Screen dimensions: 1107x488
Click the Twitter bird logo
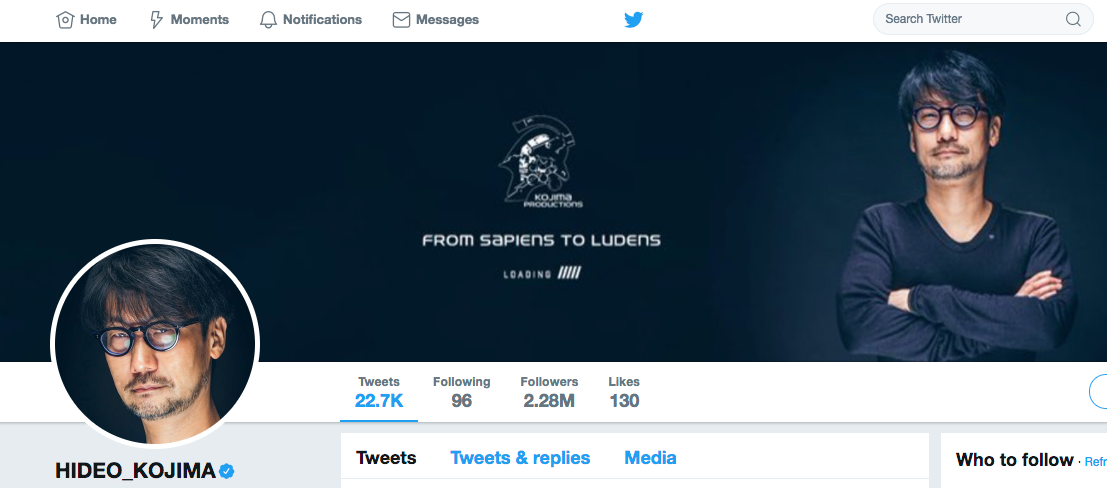click(633, 20)
